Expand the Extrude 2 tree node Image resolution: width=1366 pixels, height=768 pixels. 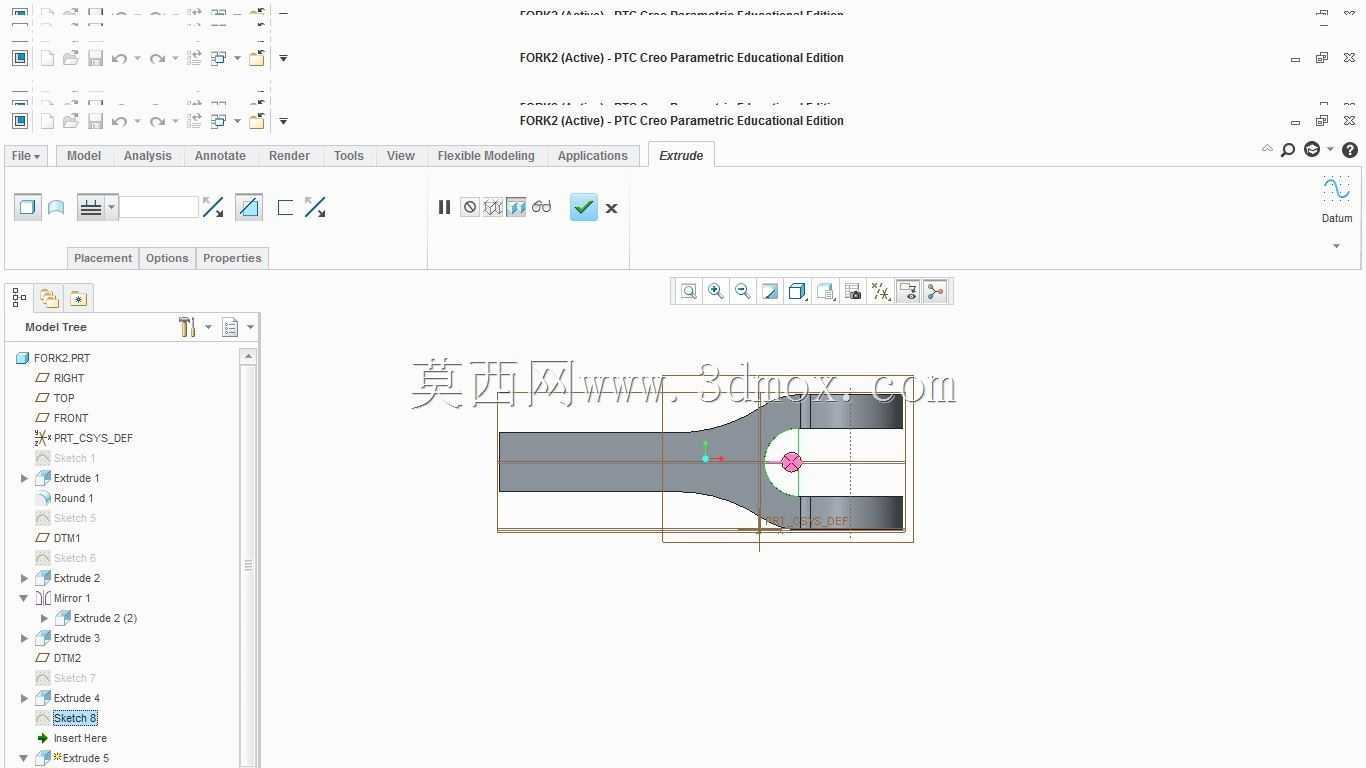point(25,578)
